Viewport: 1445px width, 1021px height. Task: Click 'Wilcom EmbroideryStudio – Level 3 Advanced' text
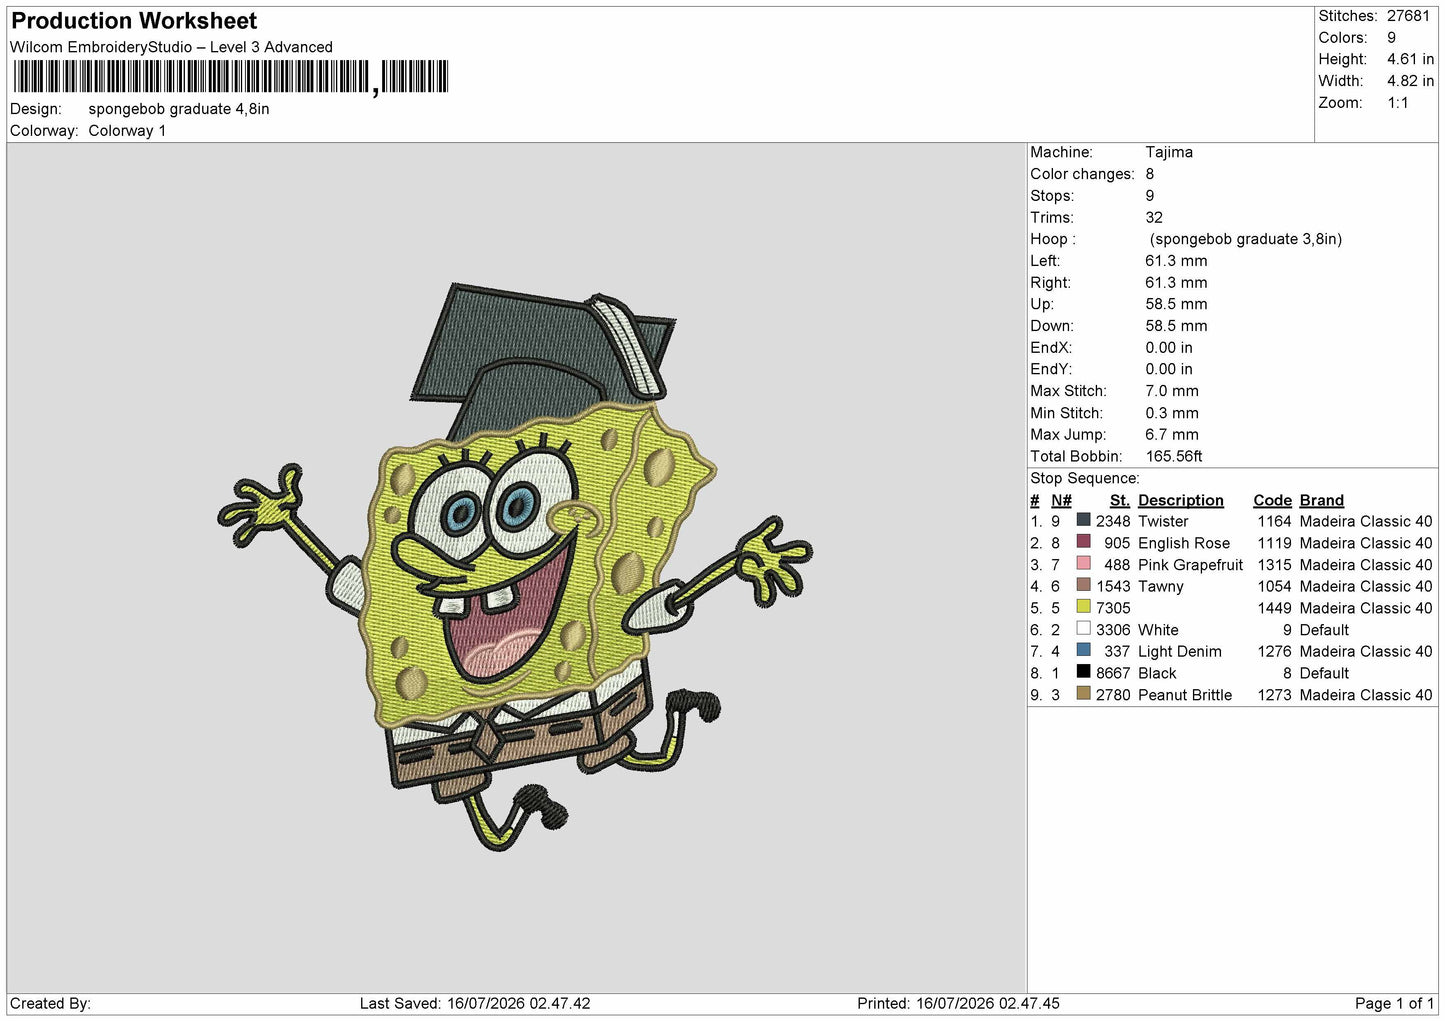171,47
